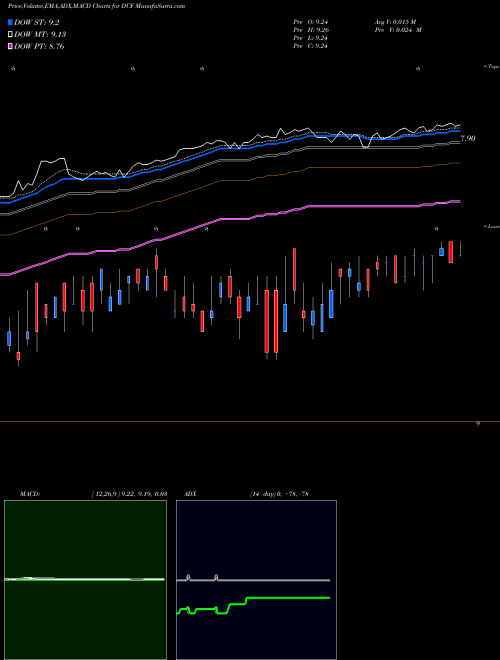Select the 'DOW PT: 8.76' legend label
This screenshot has width=500, height=660.
pos(39,46)
